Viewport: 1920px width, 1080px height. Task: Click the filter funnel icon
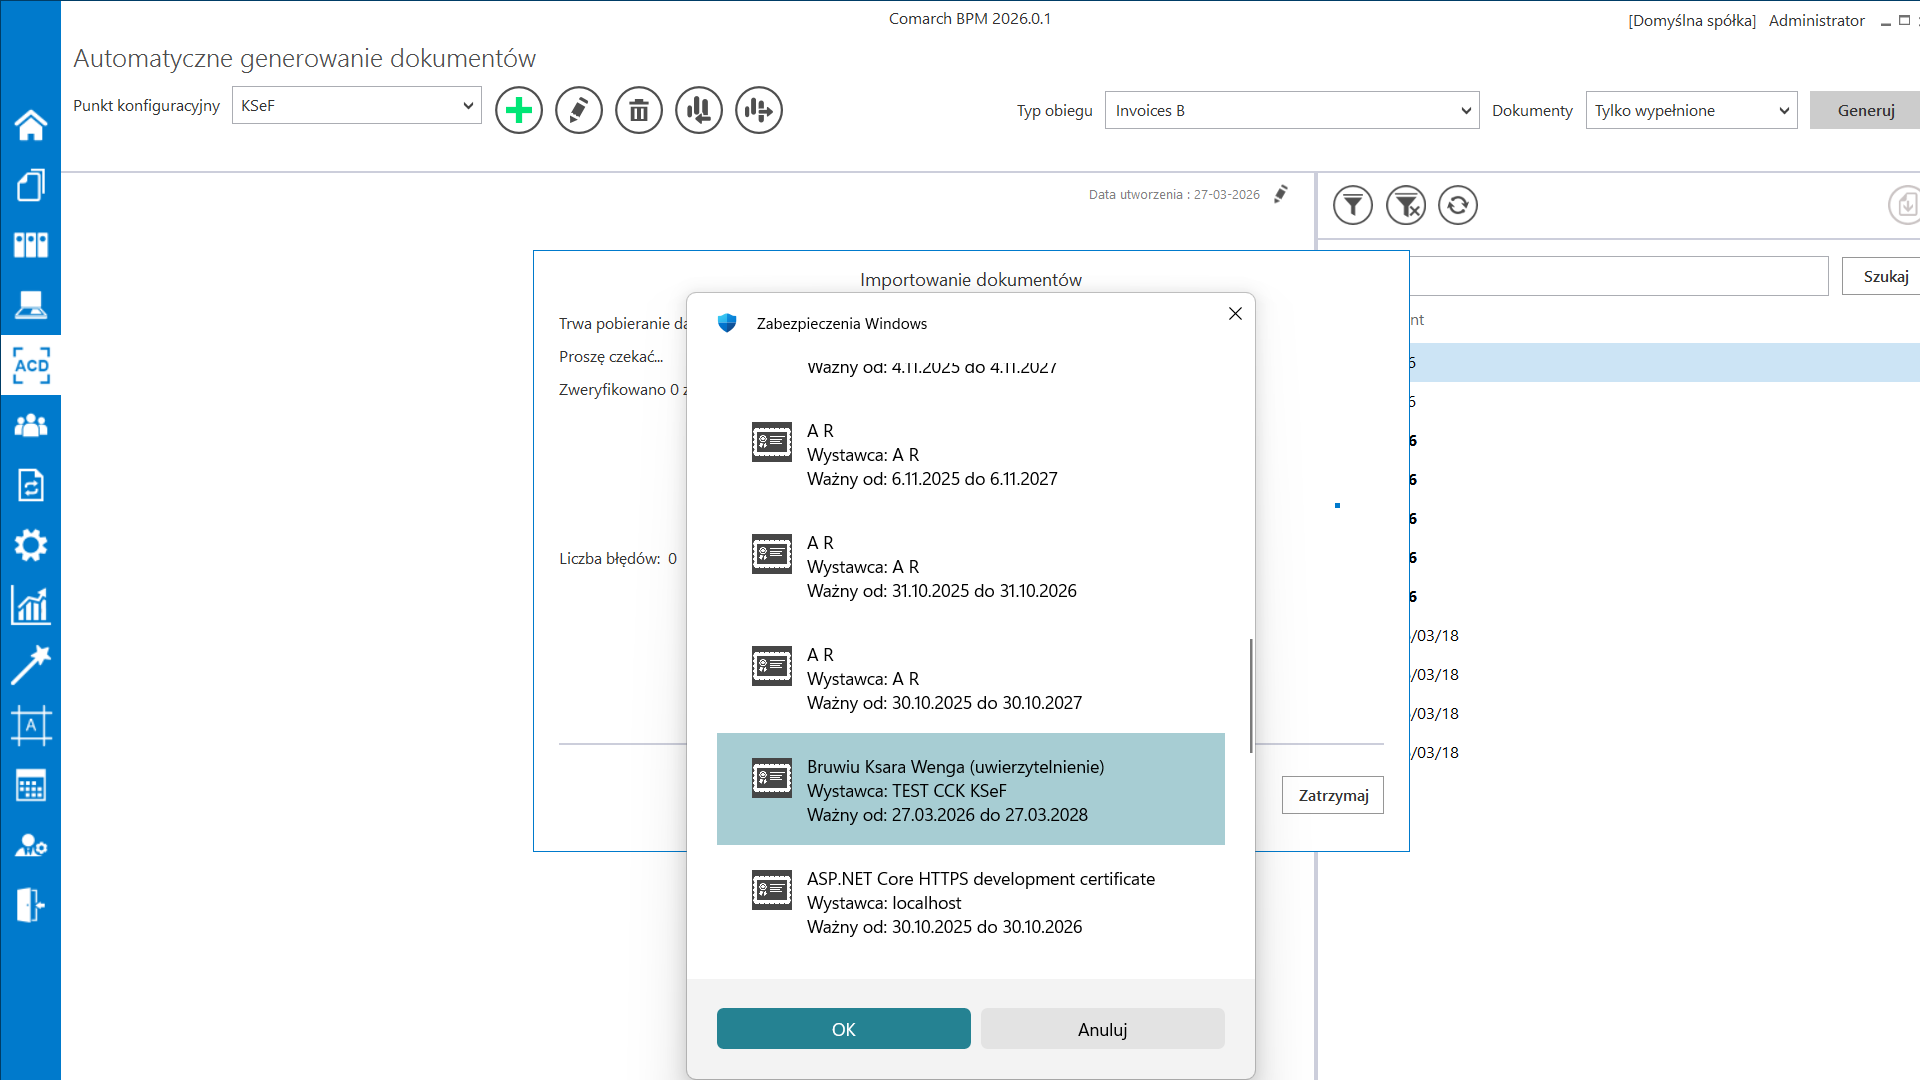1352,205
